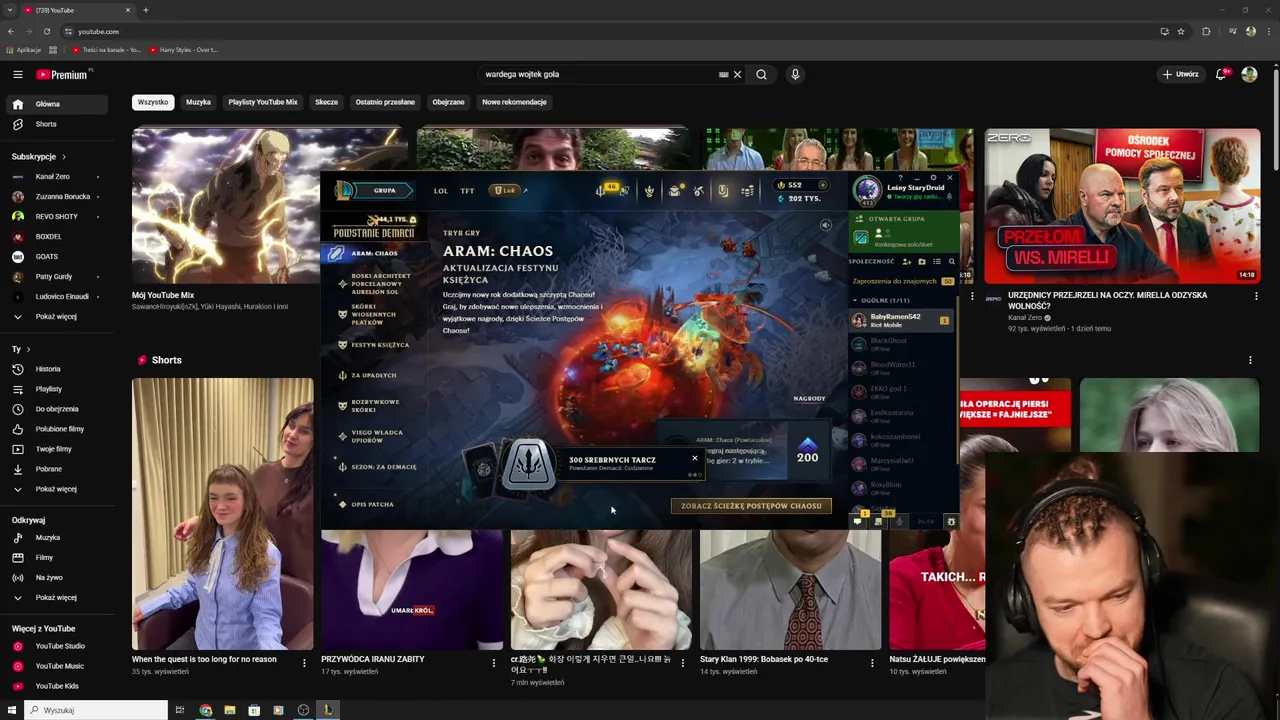Viewport: 1280px width, 720px height.
Task: Open options for PRZYWÓDCA IRANU ZABITY short
Action: tap(493, 662)
